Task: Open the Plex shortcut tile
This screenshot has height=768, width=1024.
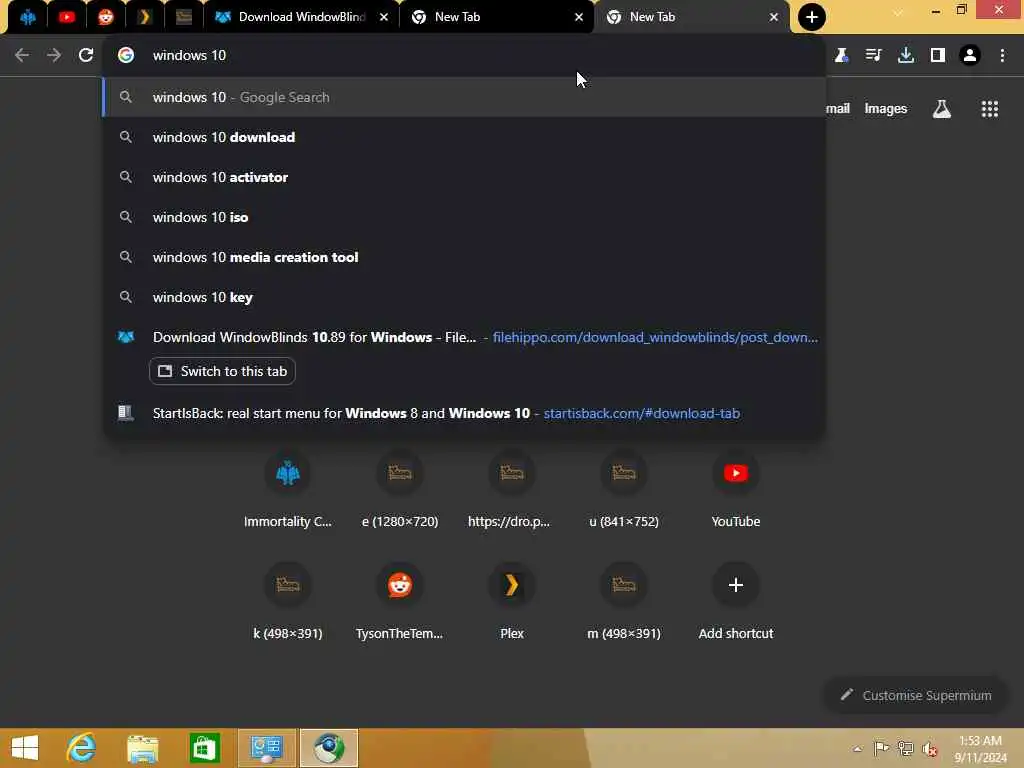Action: coord(511,601)
